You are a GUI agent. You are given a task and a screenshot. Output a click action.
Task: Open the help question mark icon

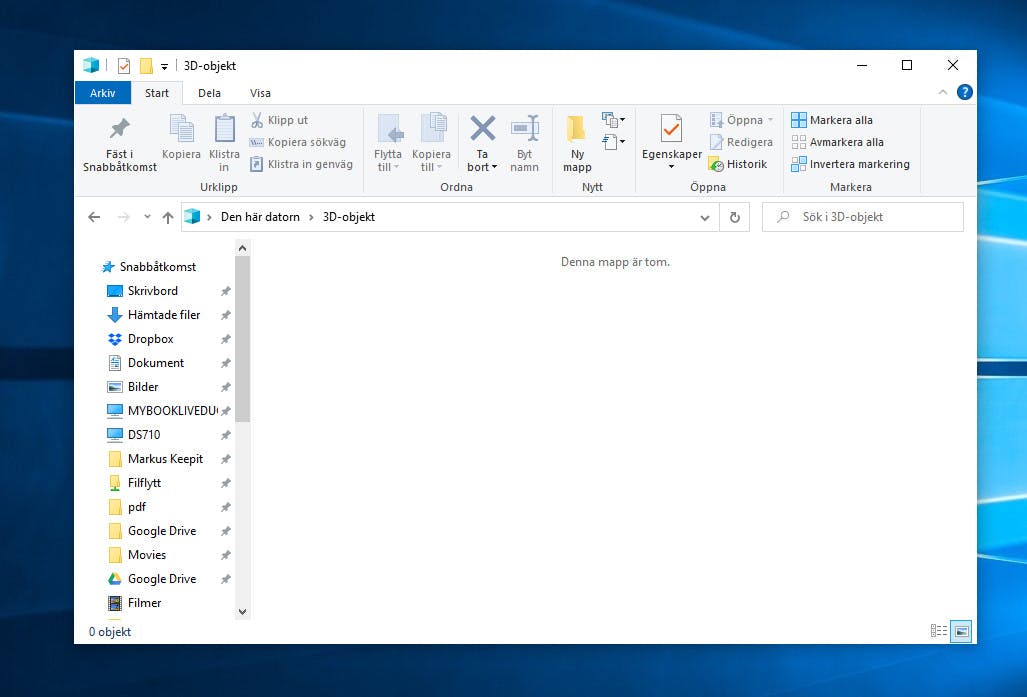tap(964, 92)
